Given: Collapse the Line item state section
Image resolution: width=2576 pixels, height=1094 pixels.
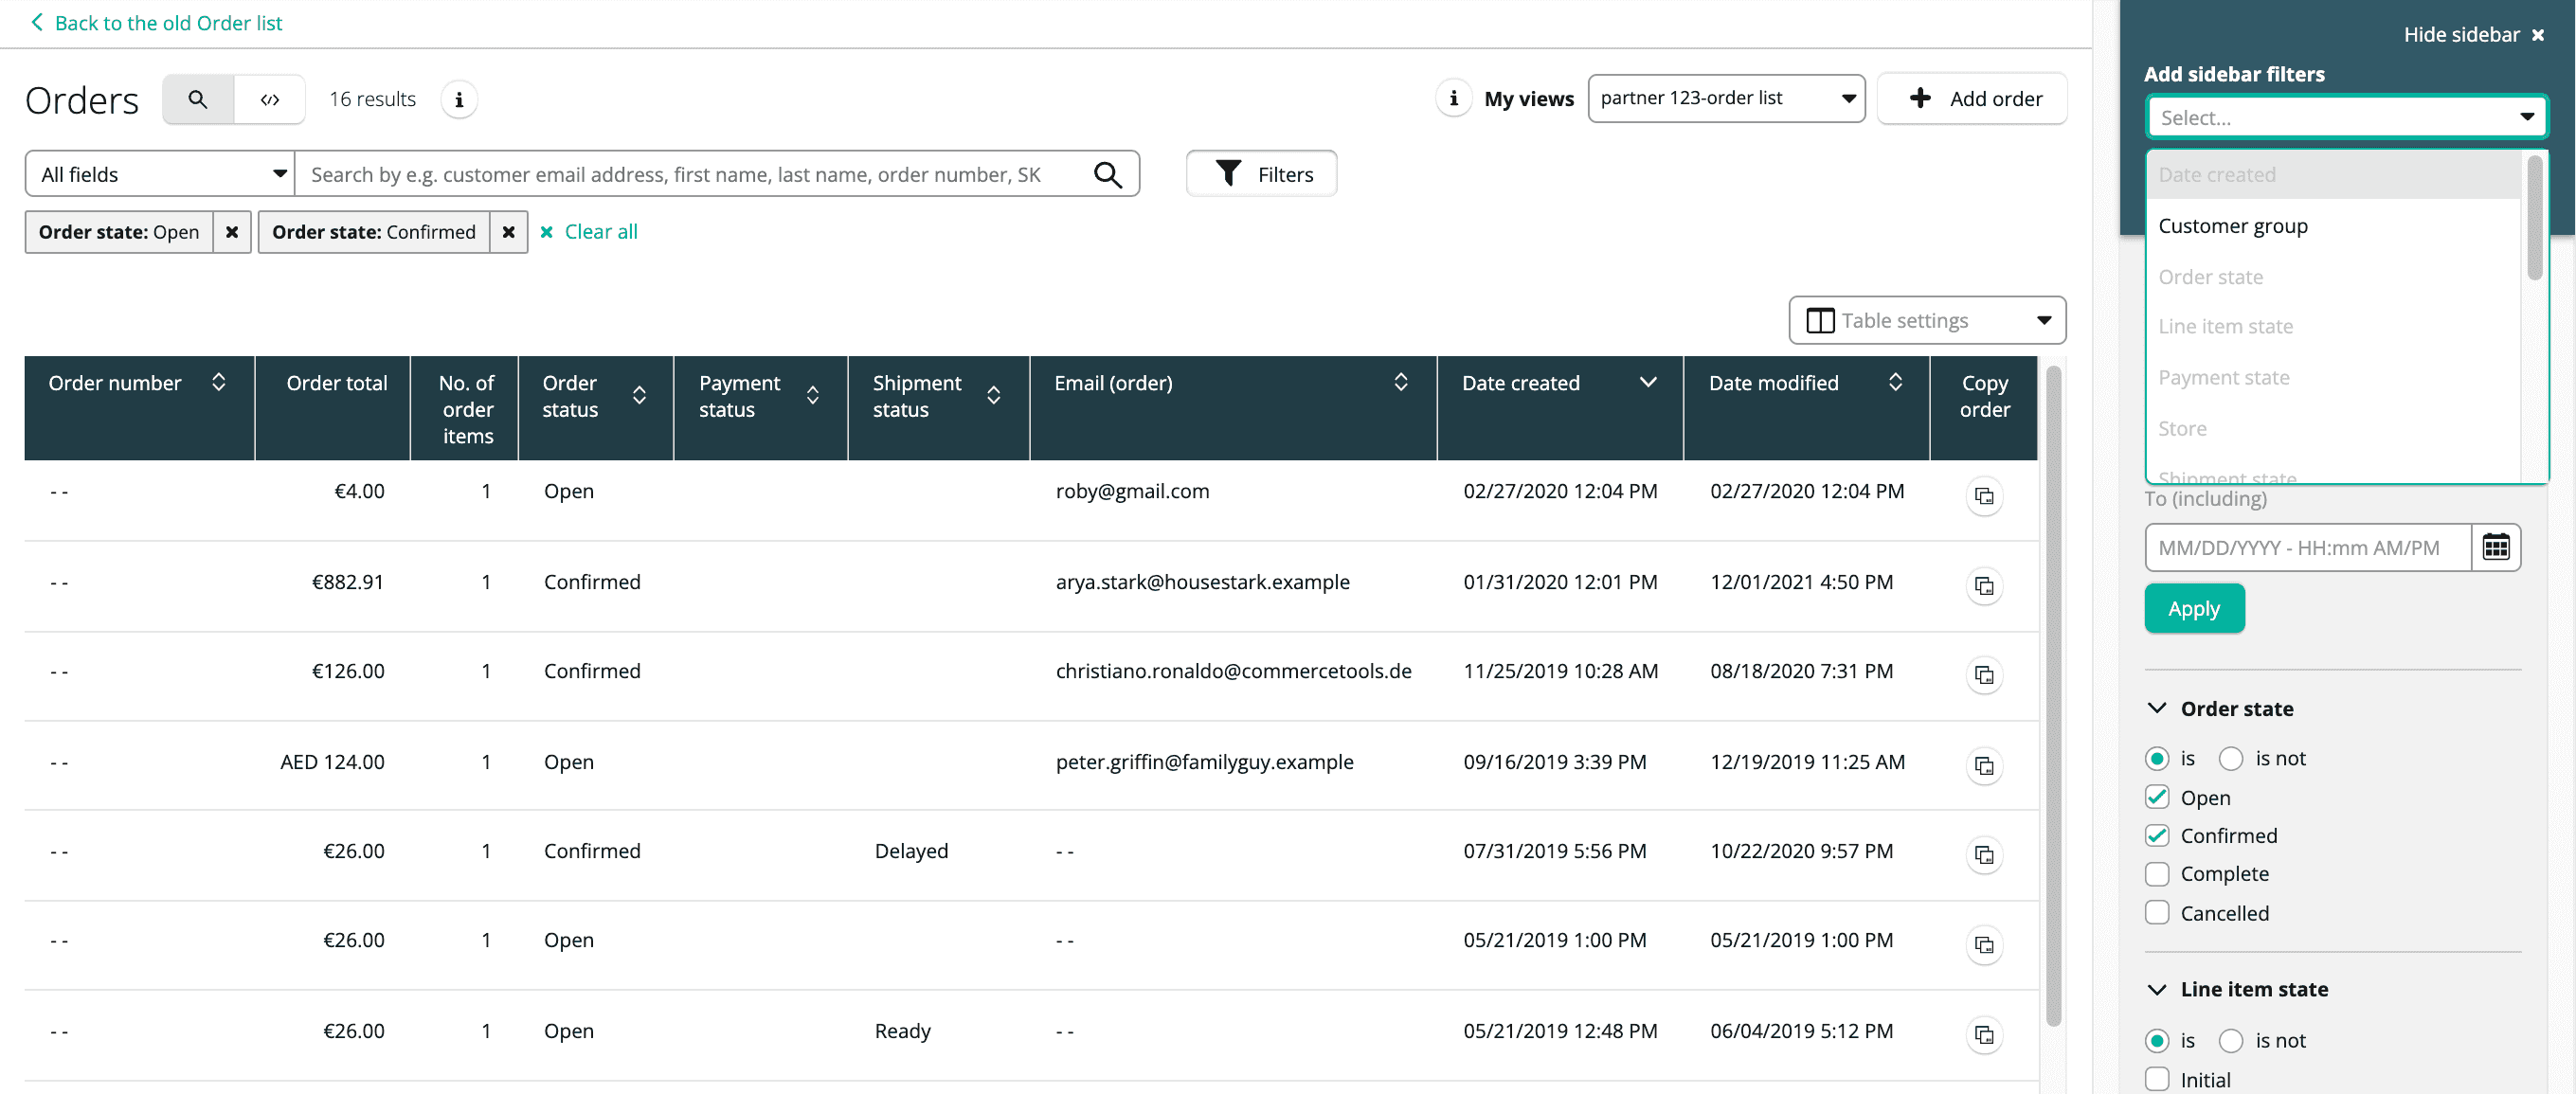Looking at the screenshot, I should click(2157, 989).
